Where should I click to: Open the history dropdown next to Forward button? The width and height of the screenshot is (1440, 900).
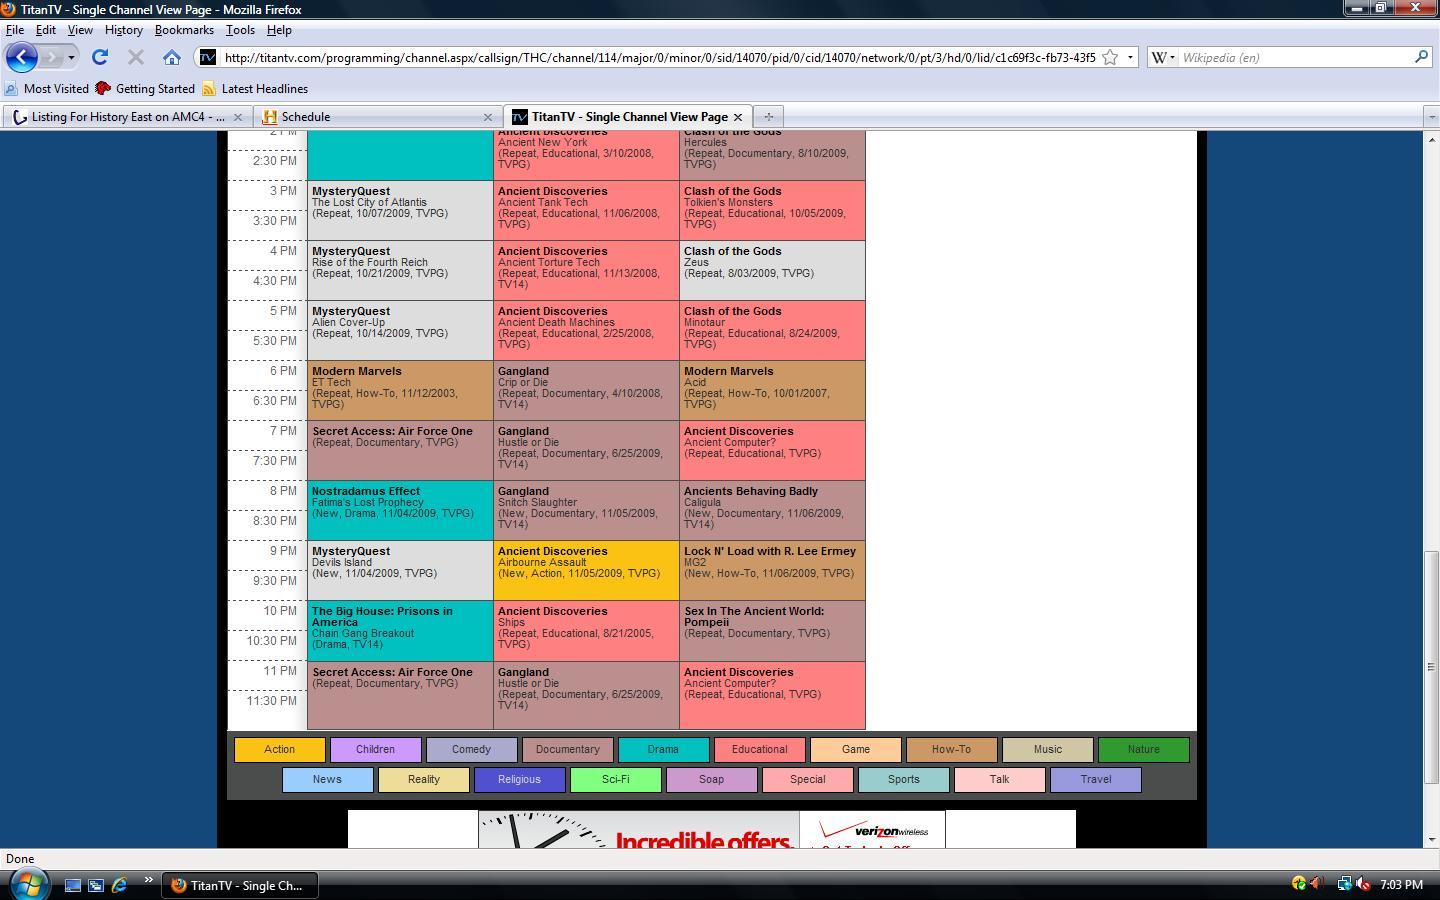pyautogui.click(x=71, y=57)
